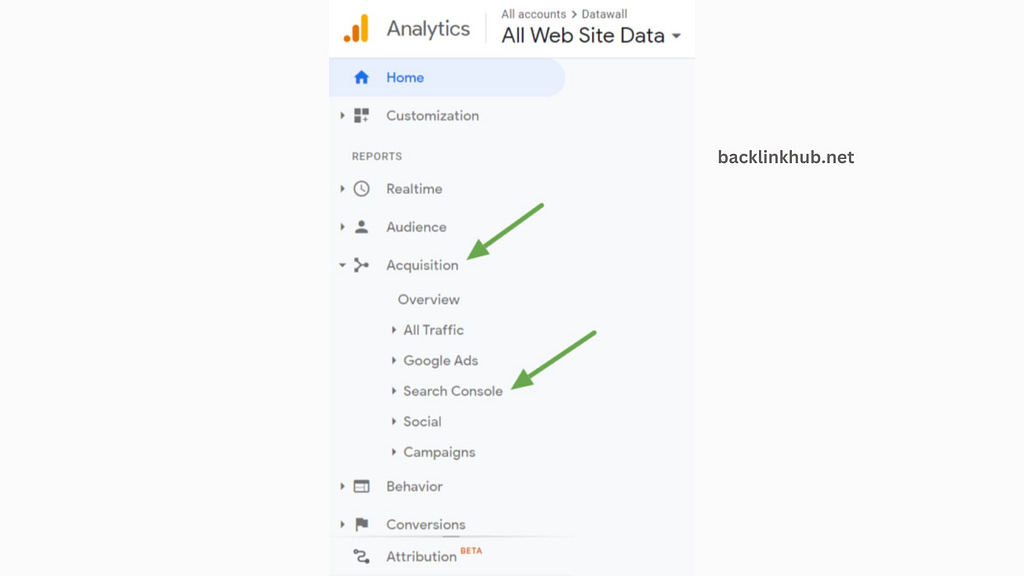The width and height of the screenshot is (1024, 576).
Task: Collapse the expanded Acquisition section
Action: click(343, 265)
